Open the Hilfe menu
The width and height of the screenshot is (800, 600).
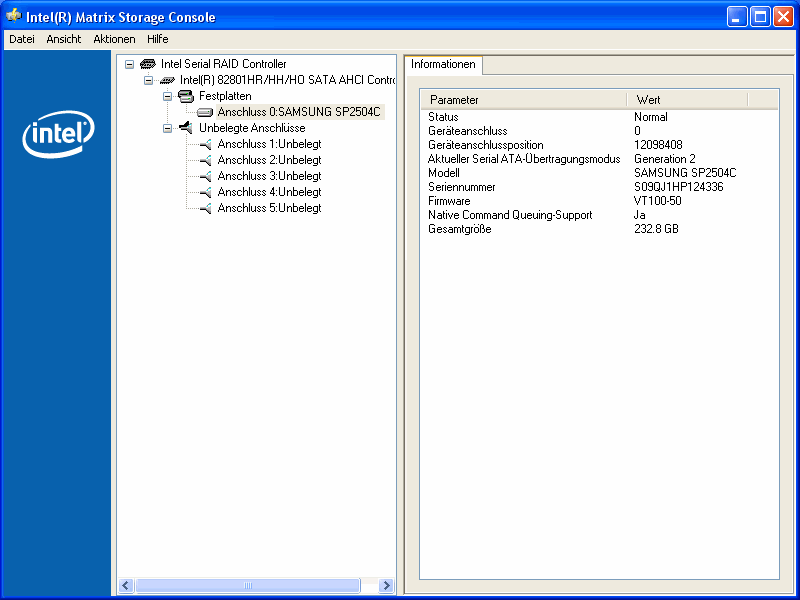tap(158, 39)
